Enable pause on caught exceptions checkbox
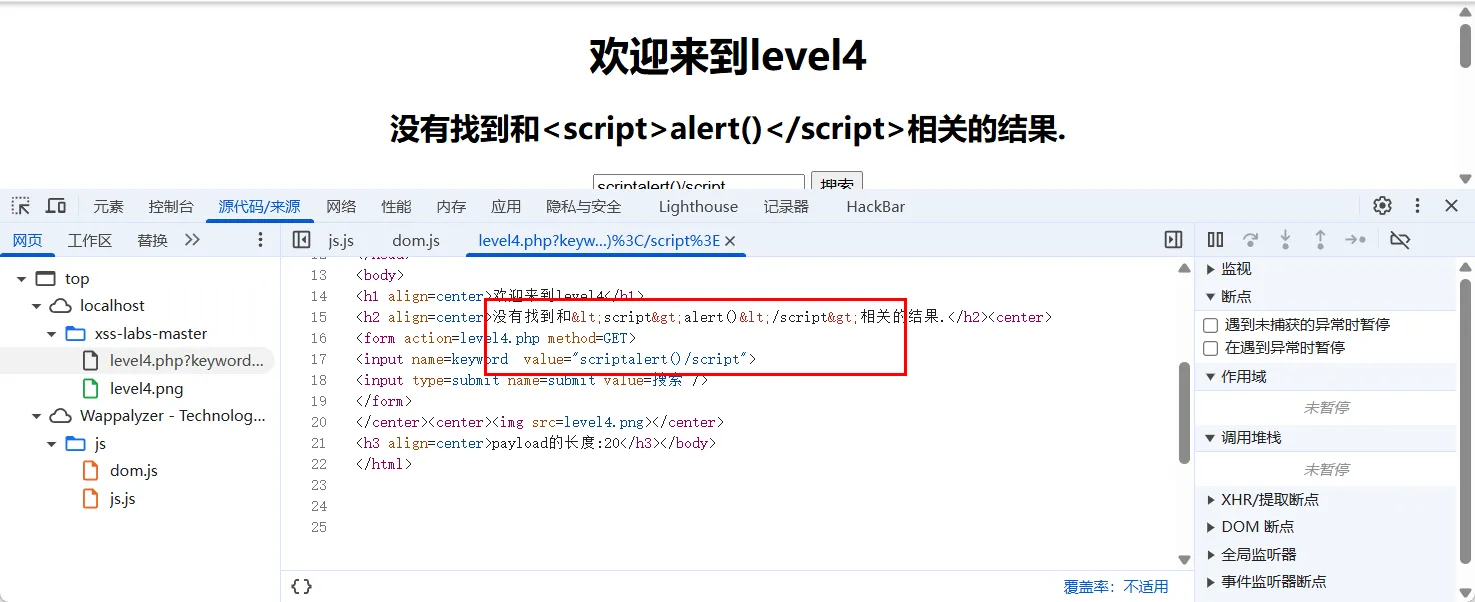The height and width of the screenshot is (602, 1475). tap(1210, 348)
